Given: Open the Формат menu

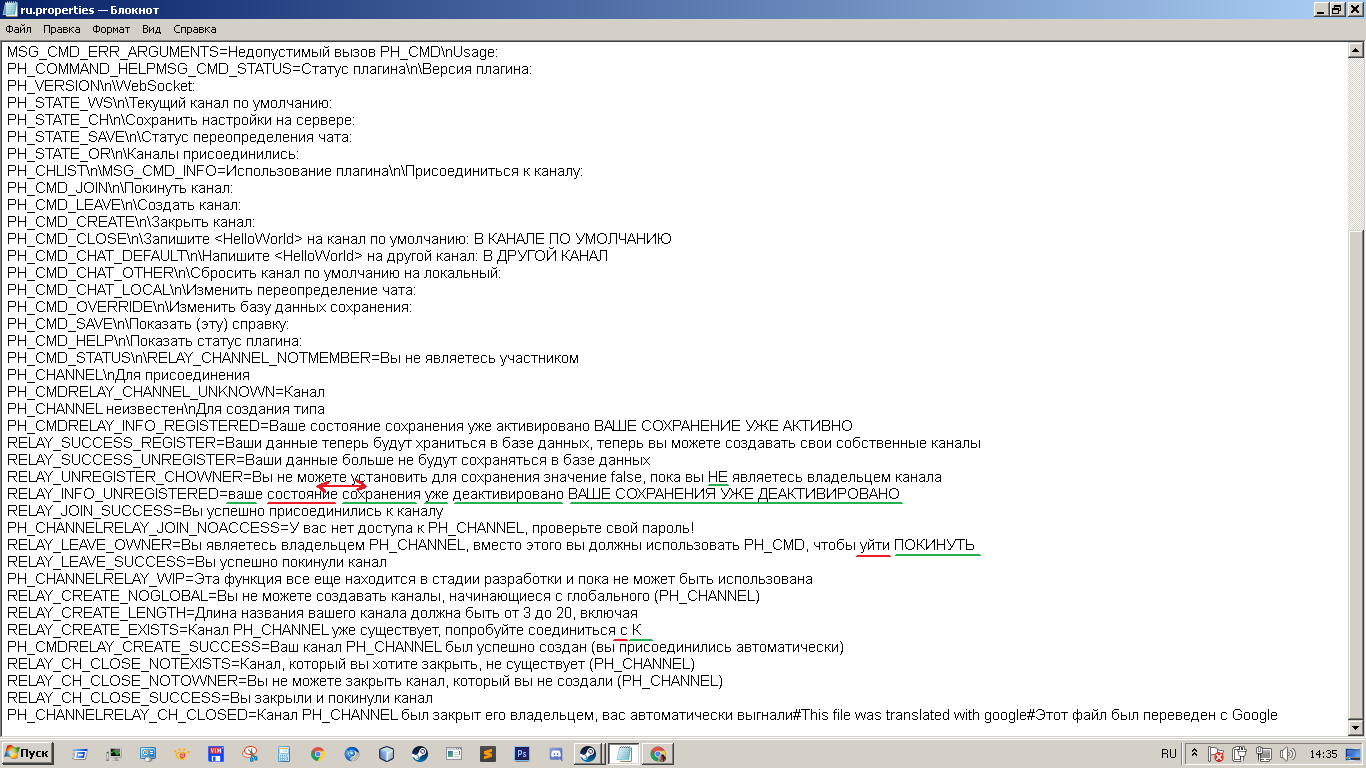Looking at the screenshot, I should [x=111, y=30].
